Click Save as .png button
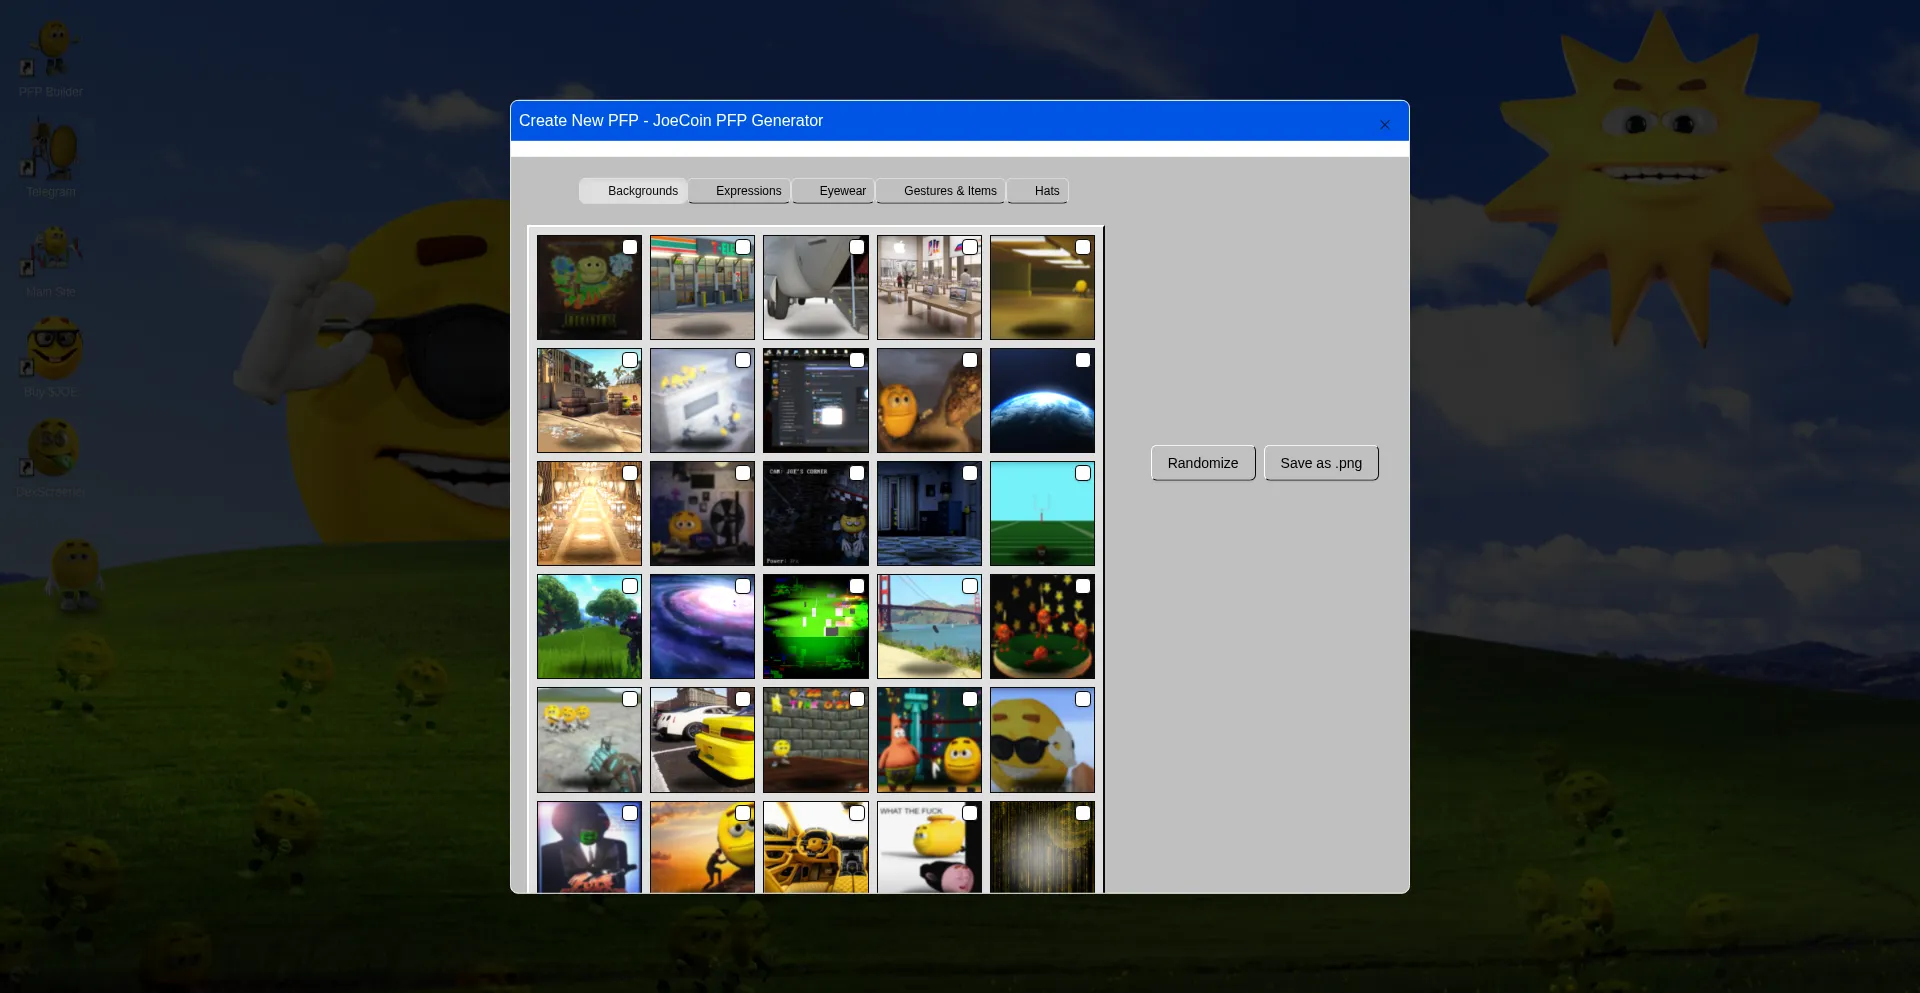 pos(1320,463)
